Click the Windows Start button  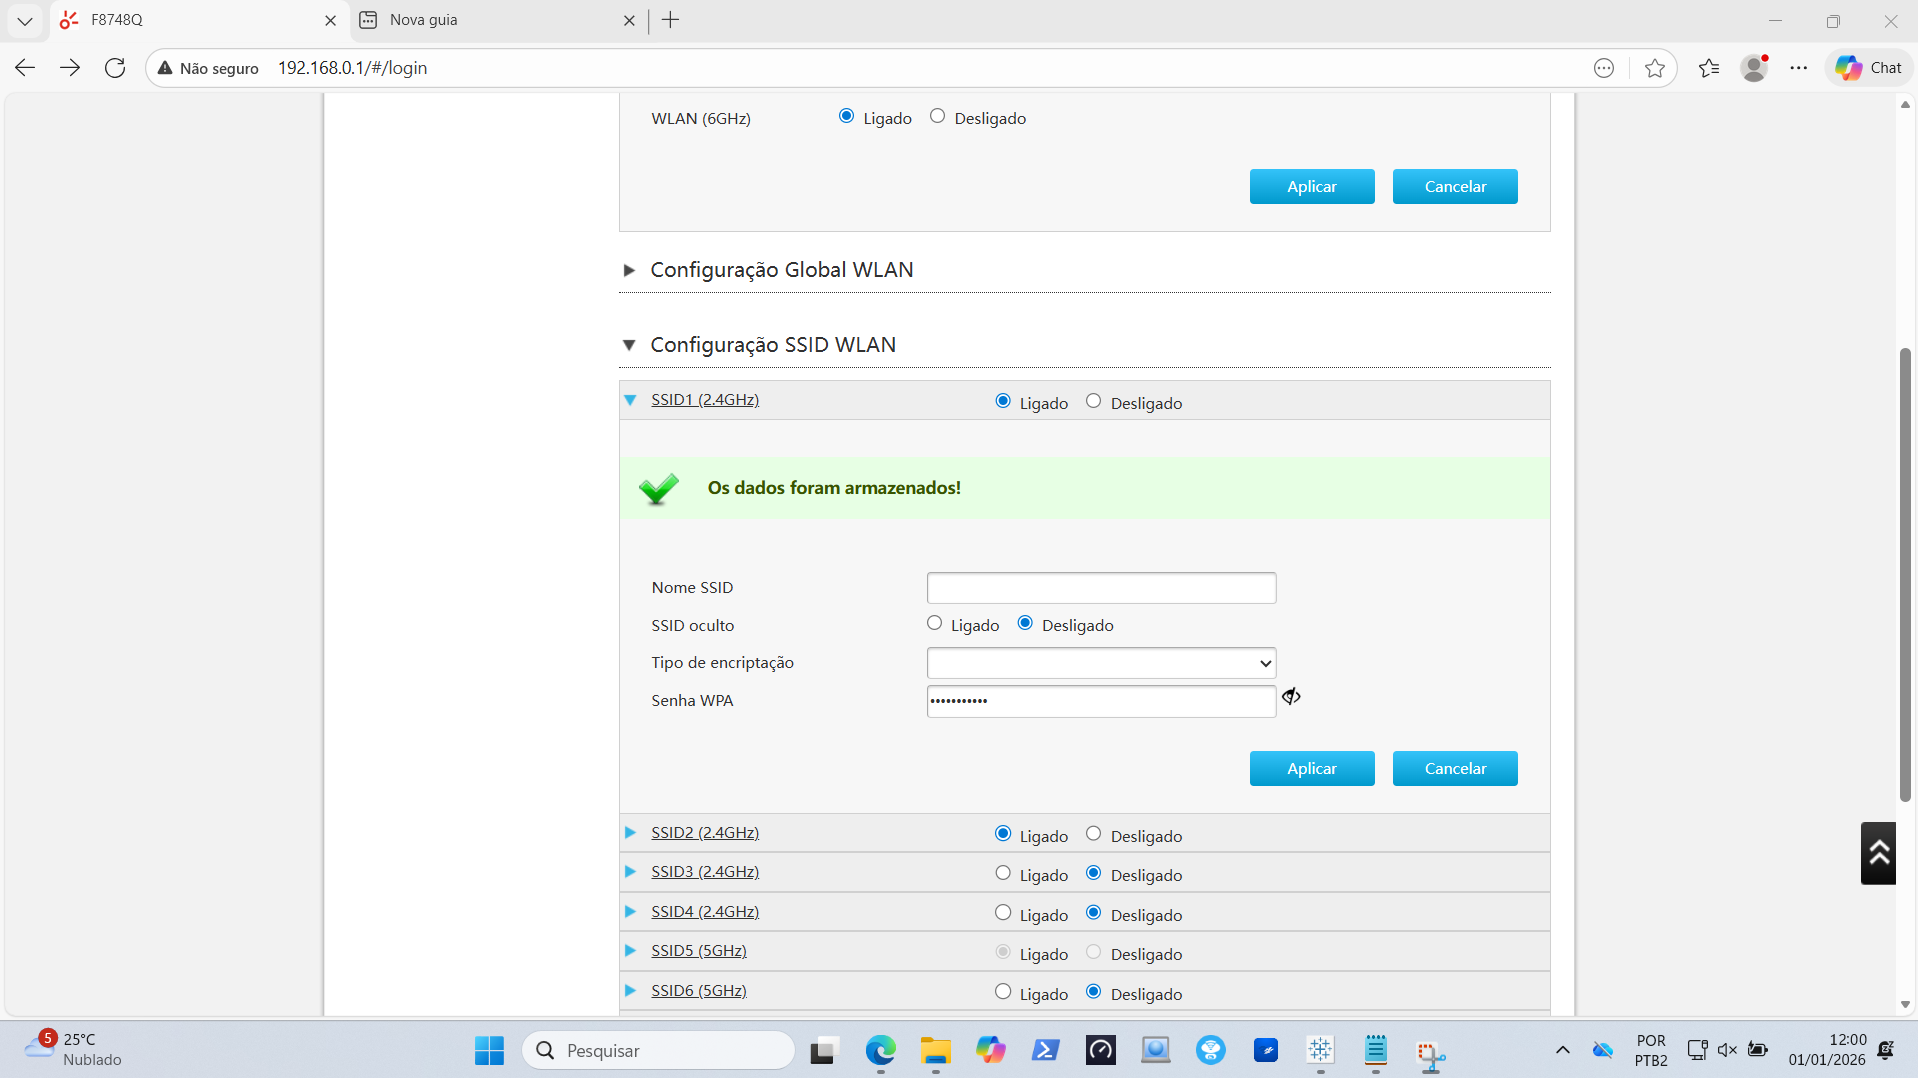point(489,1050)
